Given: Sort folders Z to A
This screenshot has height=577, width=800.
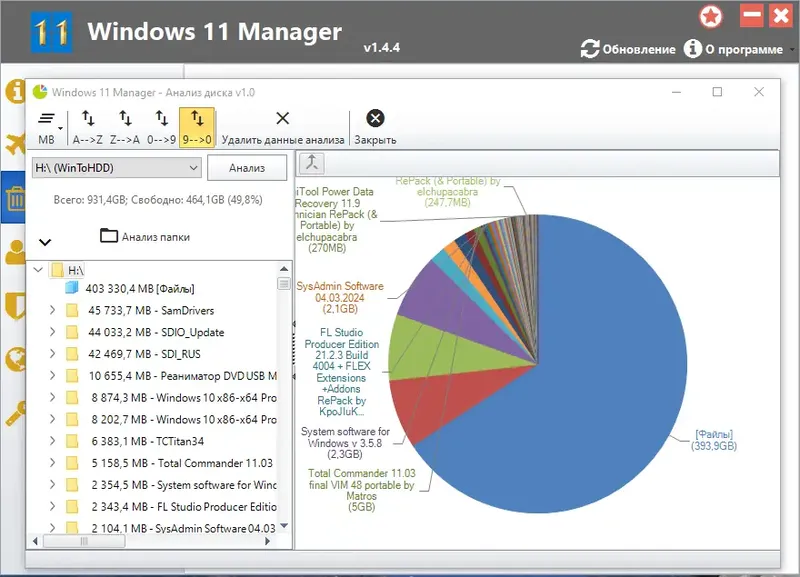Looking at the screenshot, I should 125,128.
